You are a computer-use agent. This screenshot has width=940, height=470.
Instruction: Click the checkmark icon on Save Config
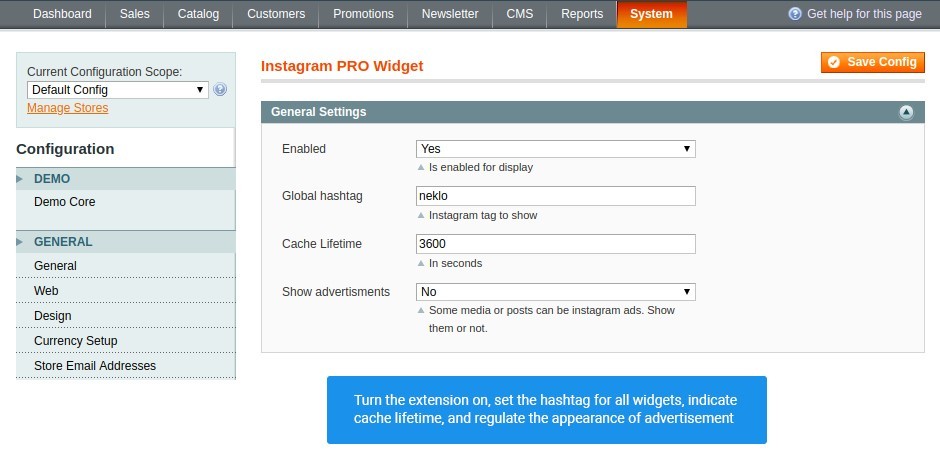(x=833, y=62)
